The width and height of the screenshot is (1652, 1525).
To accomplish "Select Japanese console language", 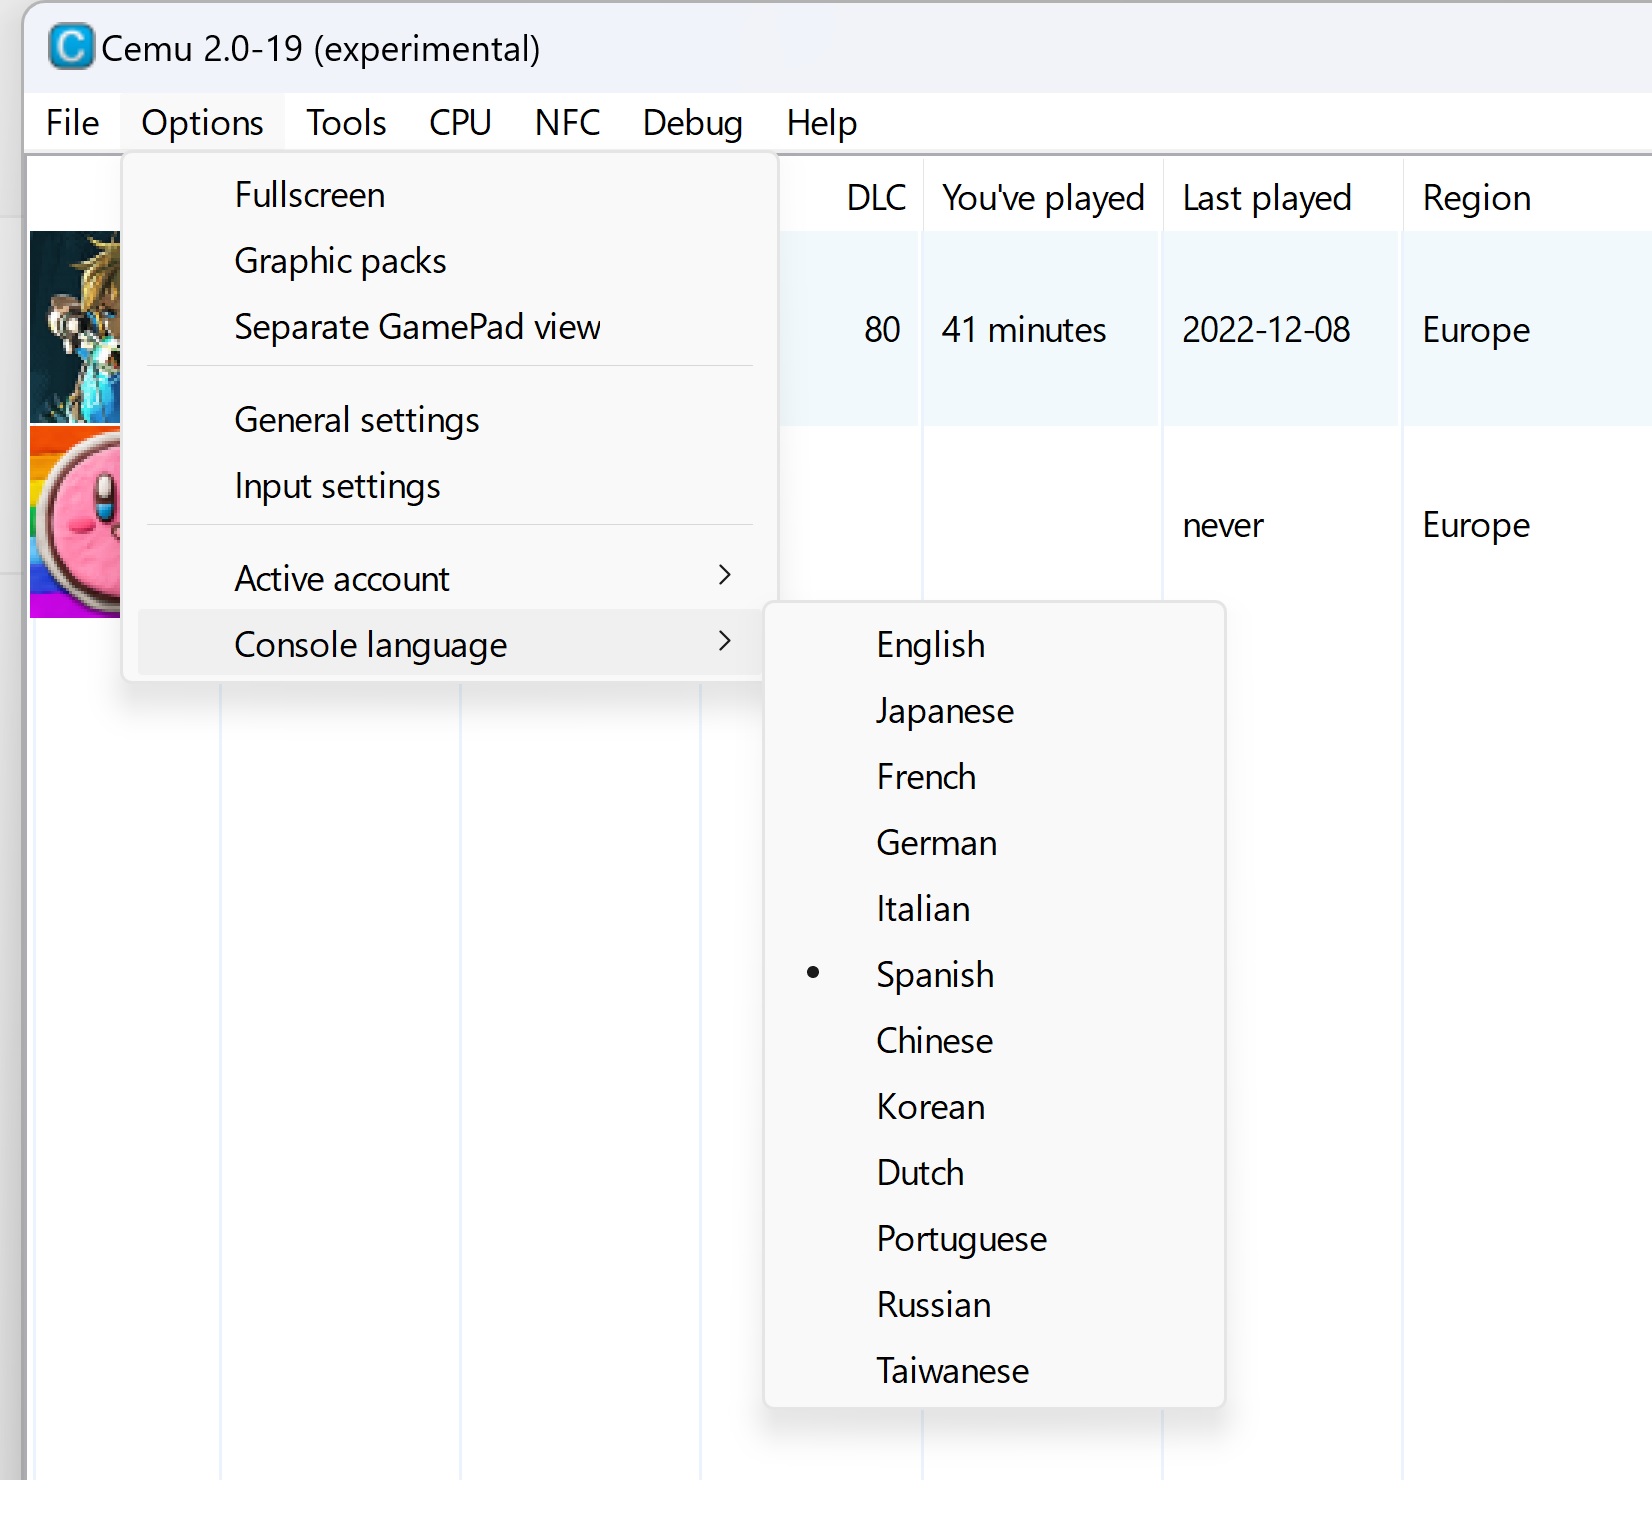I will (x=994, y=711).
